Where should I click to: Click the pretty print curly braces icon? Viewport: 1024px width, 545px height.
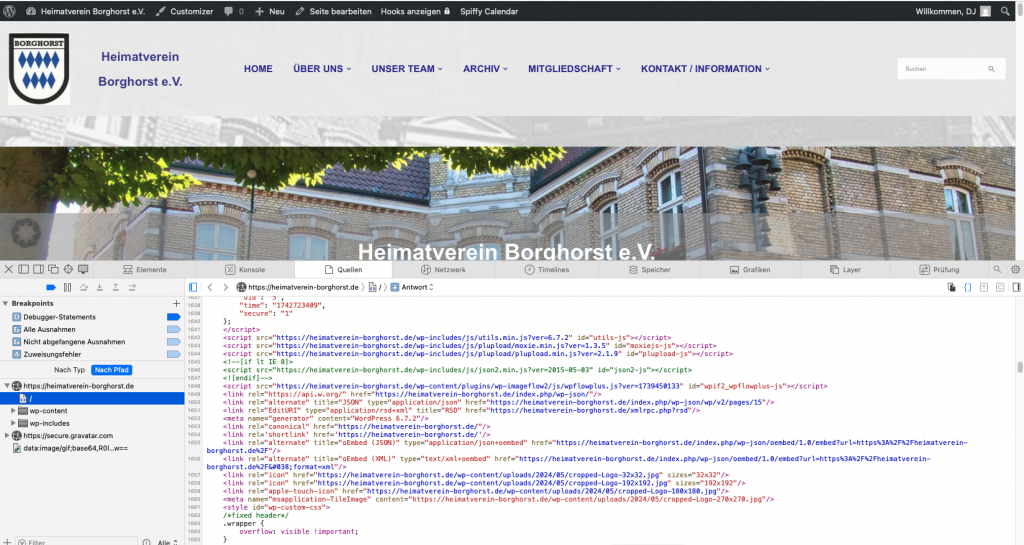[x=967, y=287]
